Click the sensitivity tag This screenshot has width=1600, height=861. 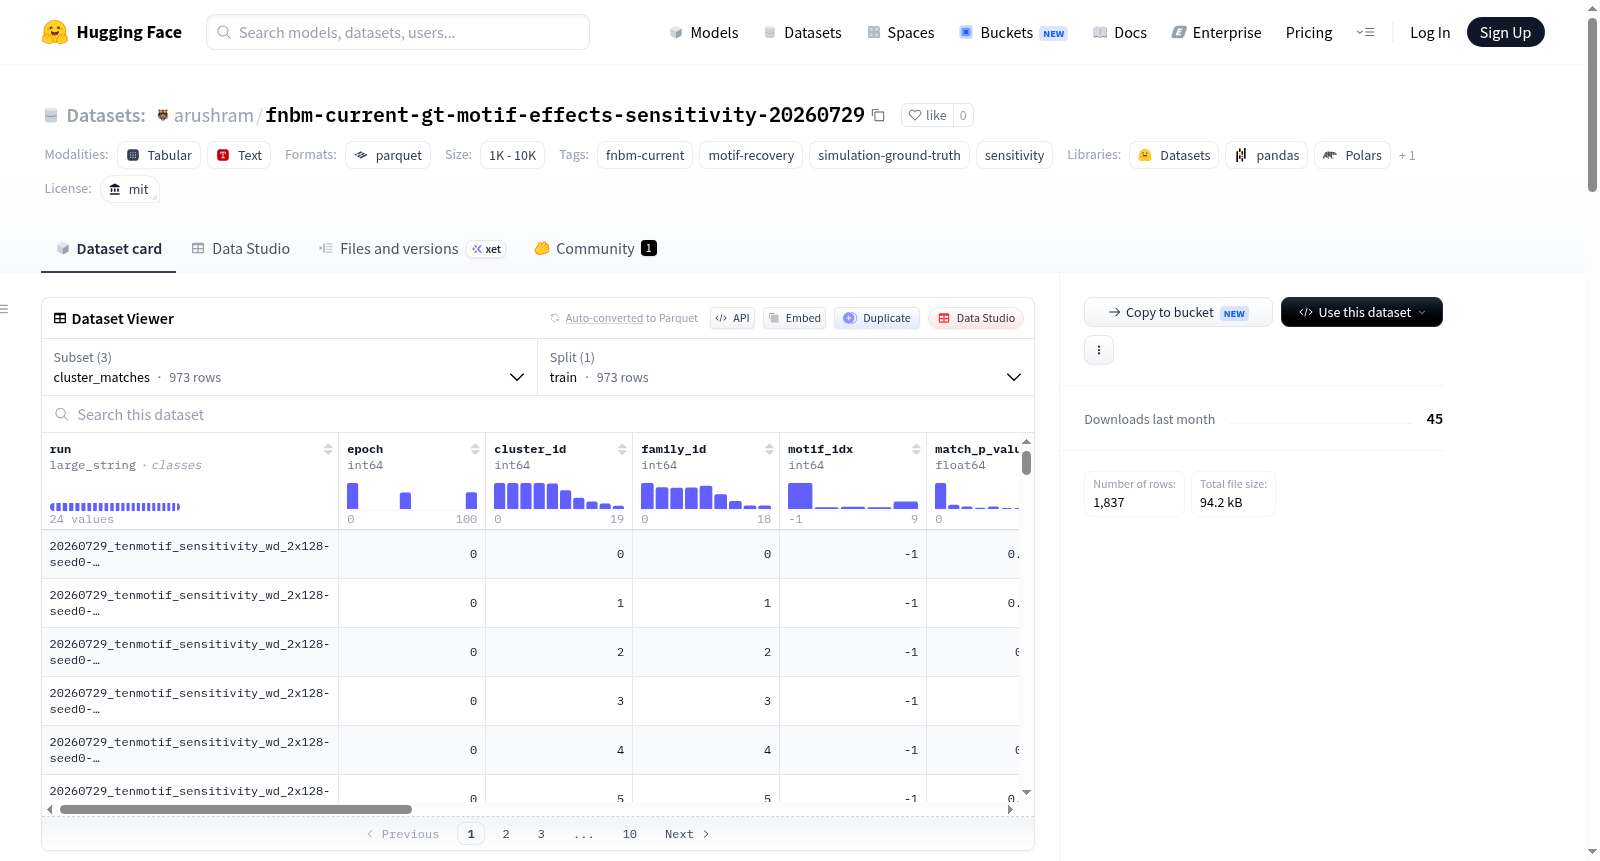click(x=1014, y=155)
